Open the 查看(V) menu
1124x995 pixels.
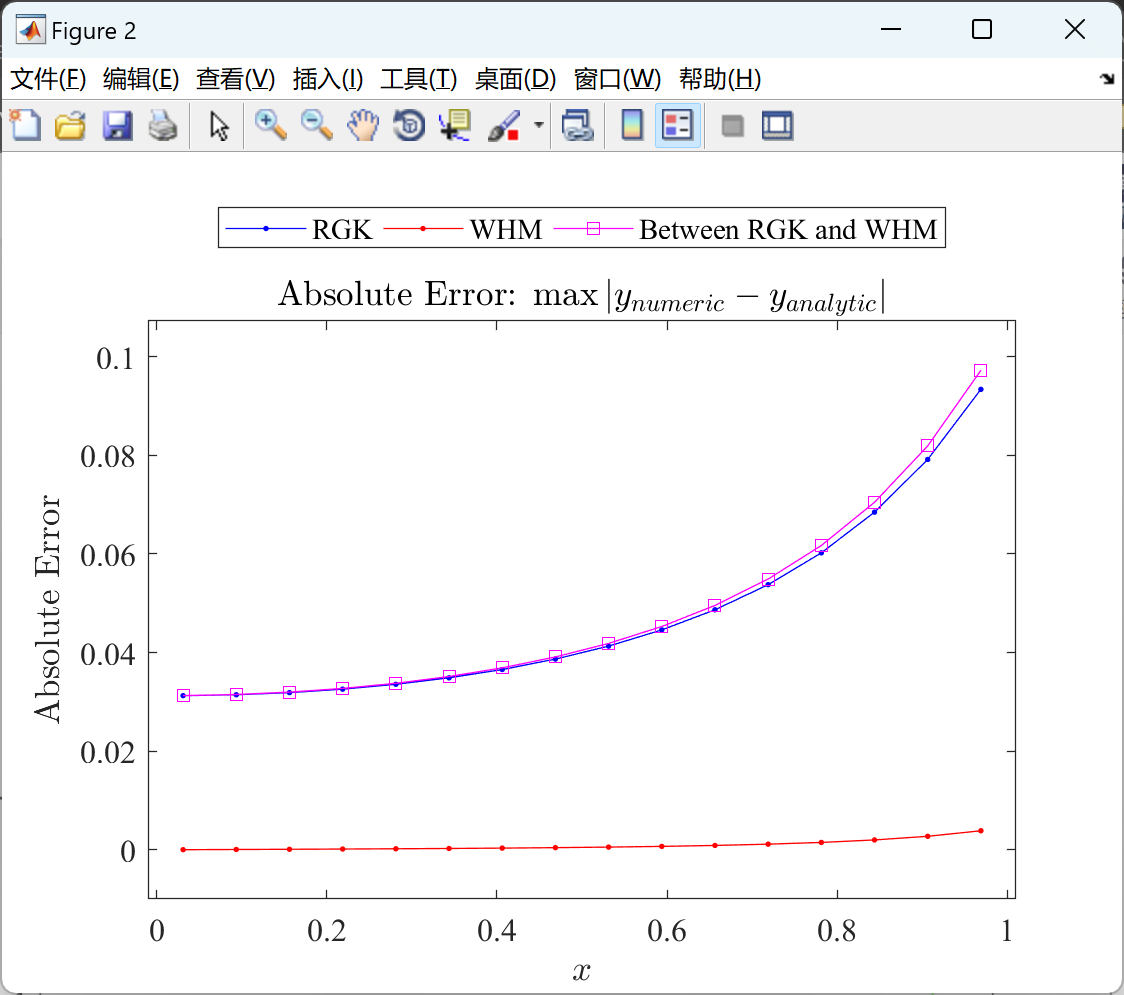point(235,79)
